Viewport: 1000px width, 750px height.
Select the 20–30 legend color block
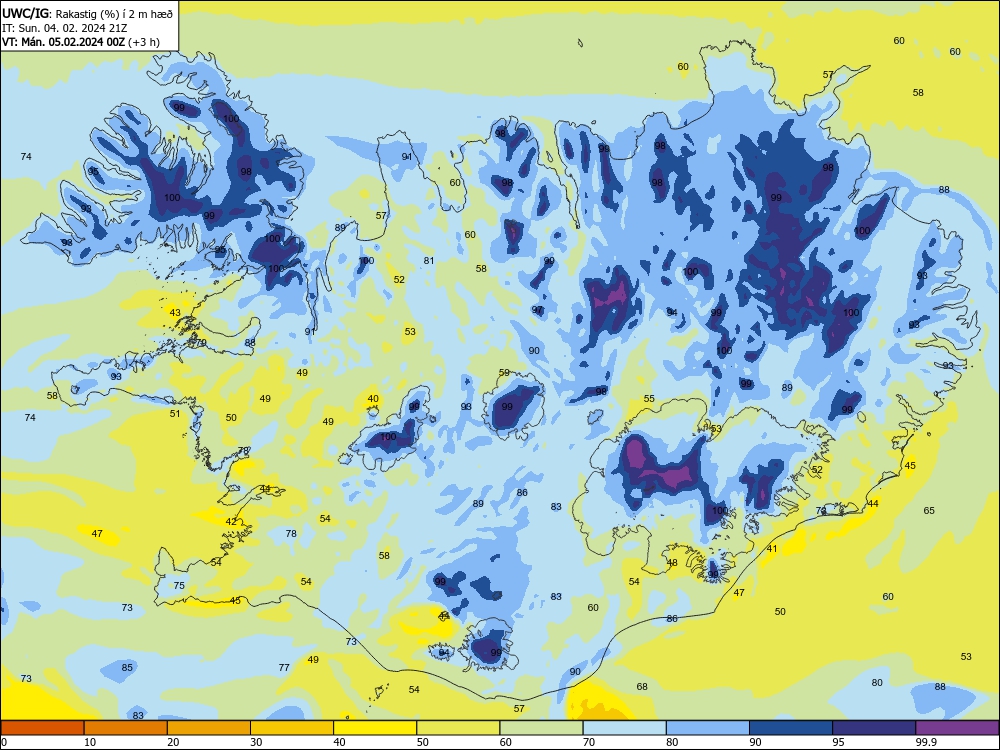coord(209,728)
